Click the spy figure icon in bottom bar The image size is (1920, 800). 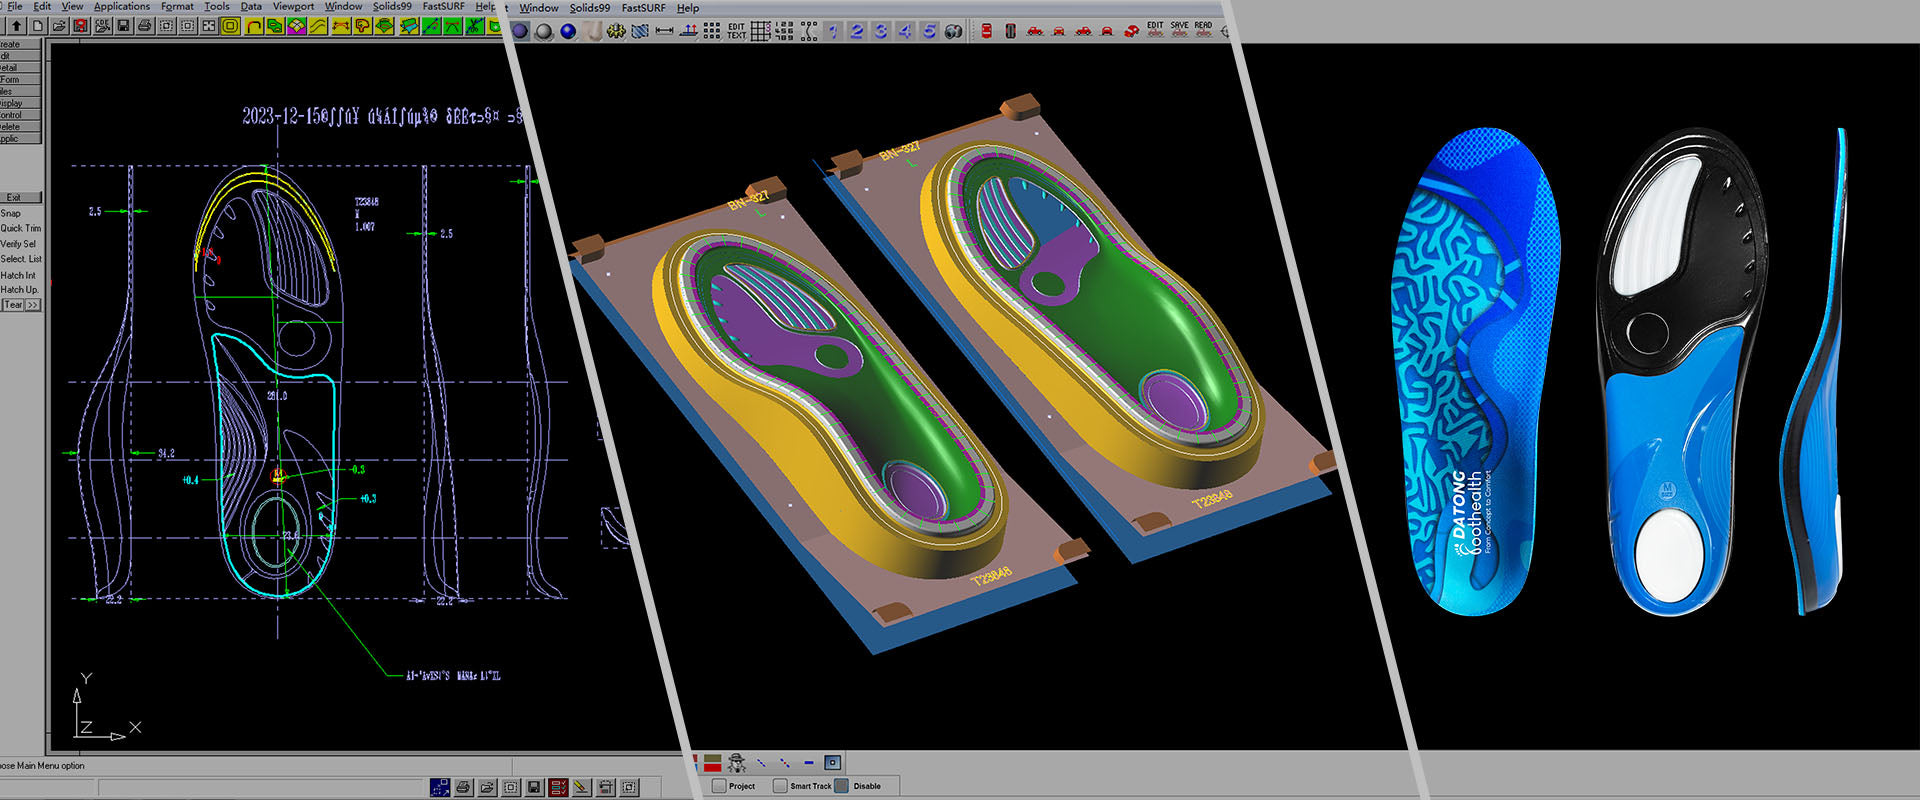(737, 763)
